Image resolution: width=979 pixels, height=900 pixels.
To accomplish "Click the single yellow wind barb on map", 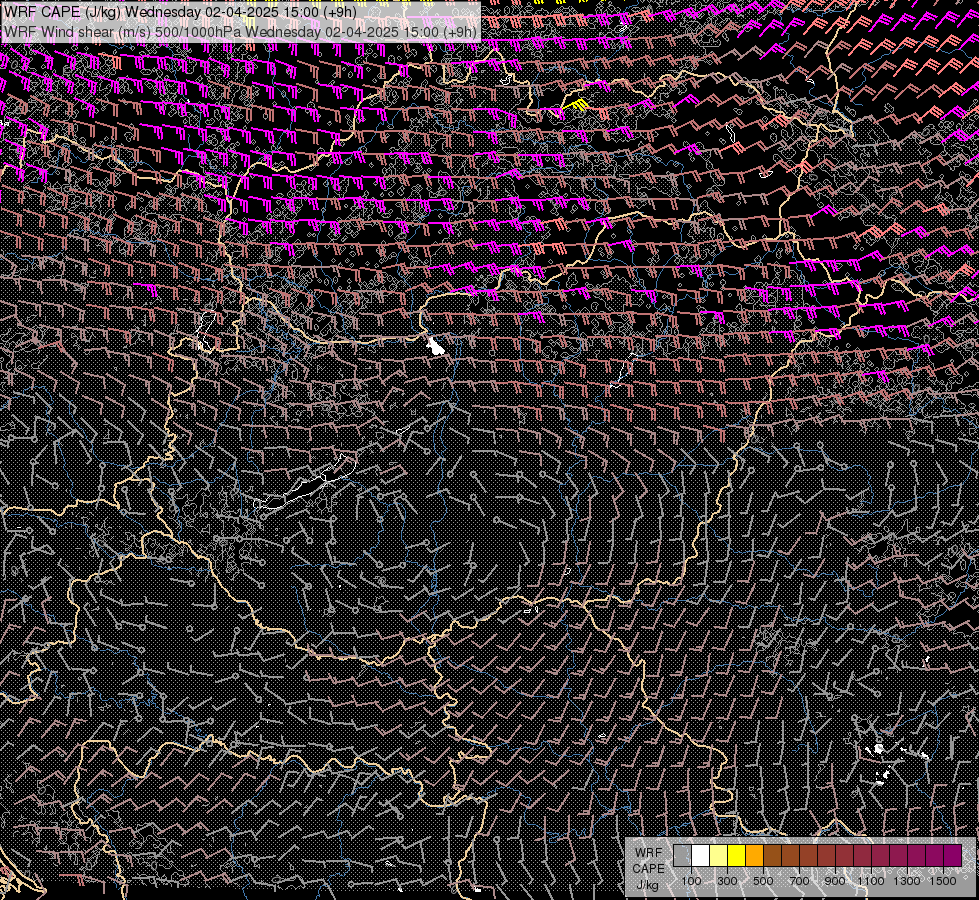I will 576,105.
